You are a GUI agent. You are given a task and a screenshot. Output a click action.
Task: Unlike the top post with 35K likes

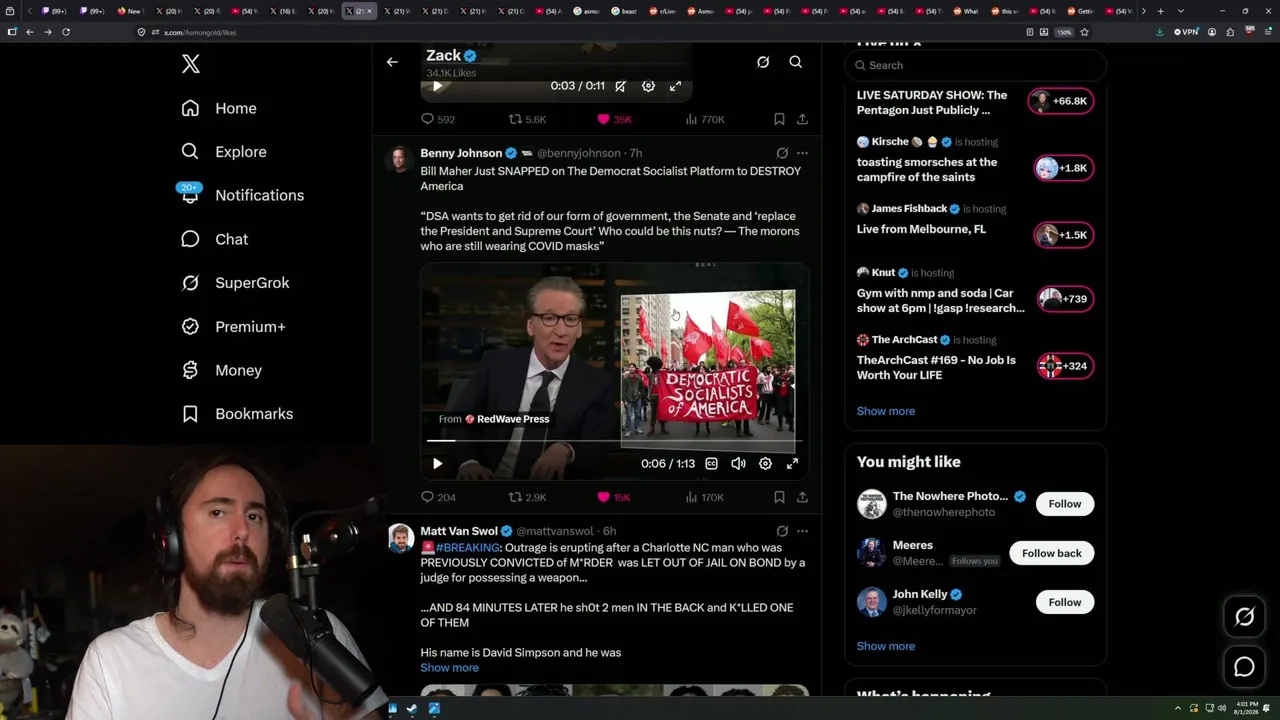coord(614,119)
